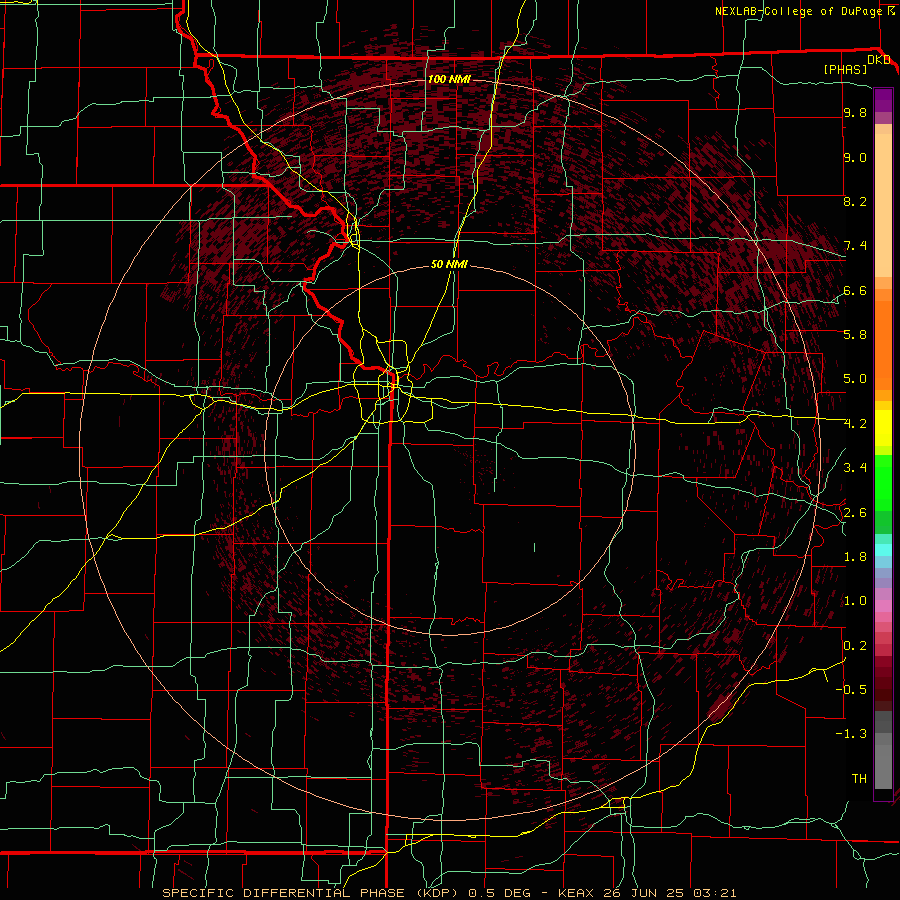Click the 5.0 scale label
The image size is (900, 900).
pos(855,379)
